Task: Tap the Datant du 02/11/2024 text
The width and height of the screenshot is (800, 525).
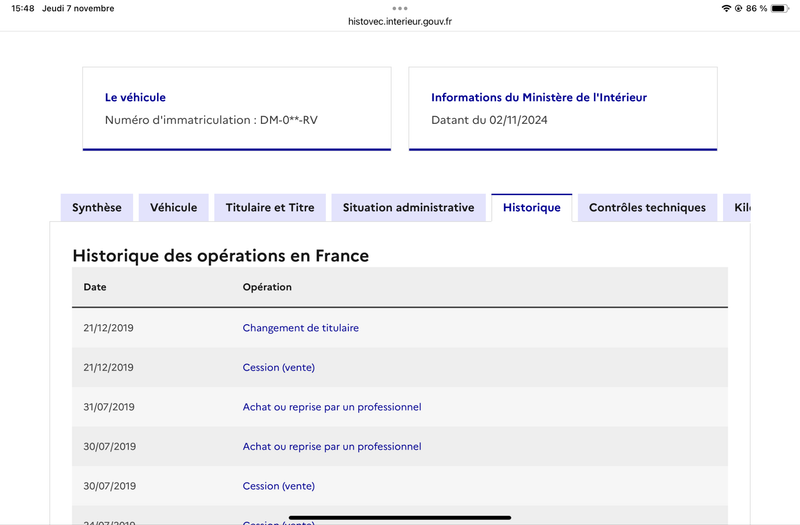Action: click(x=489, y=120)
